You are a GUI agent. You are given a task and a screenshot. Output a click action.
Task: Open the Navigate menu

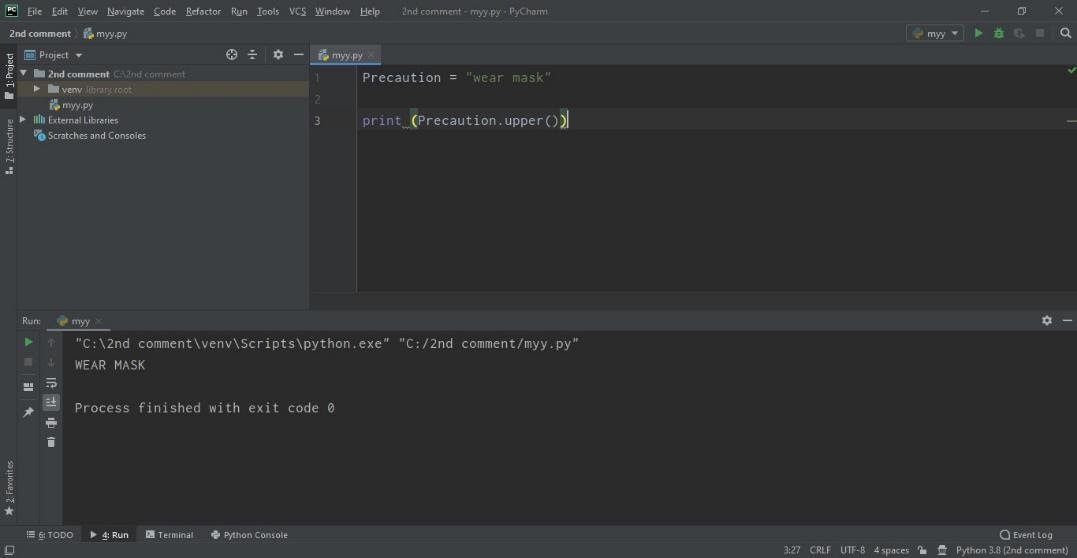pyautogui.click(x=126, y=12)
